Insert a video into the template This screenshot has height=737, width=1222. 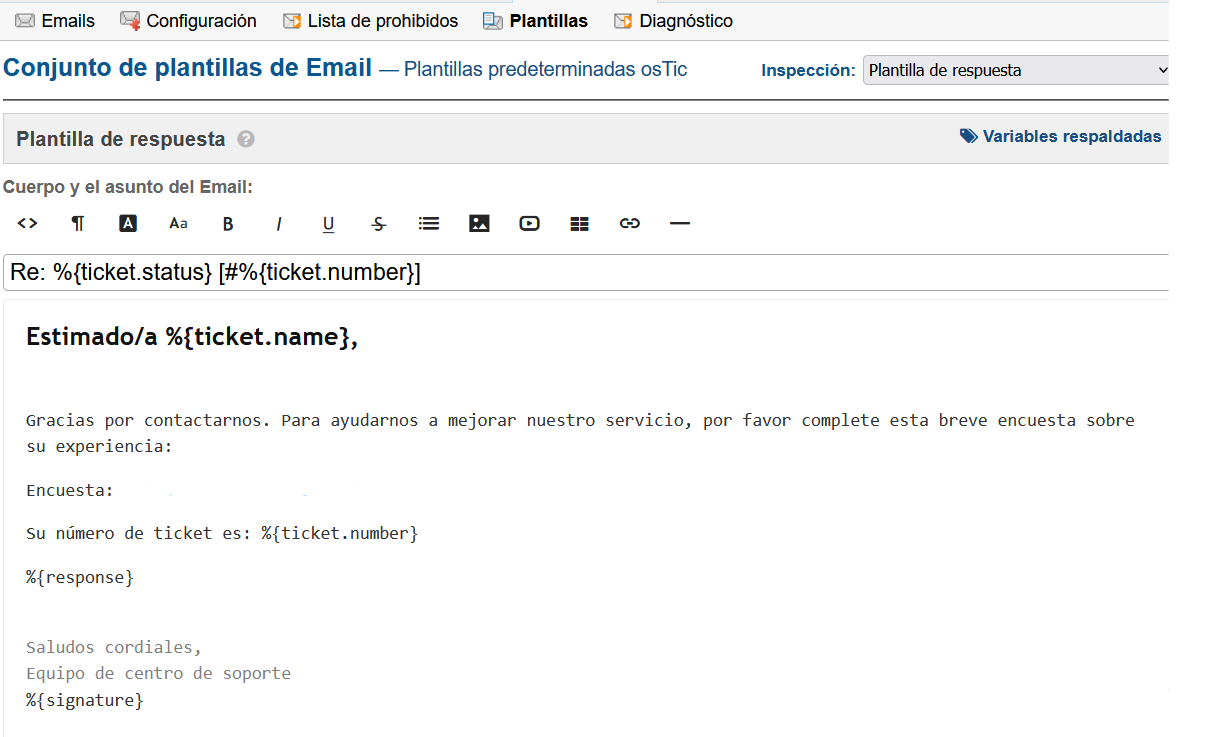[529, 224]
